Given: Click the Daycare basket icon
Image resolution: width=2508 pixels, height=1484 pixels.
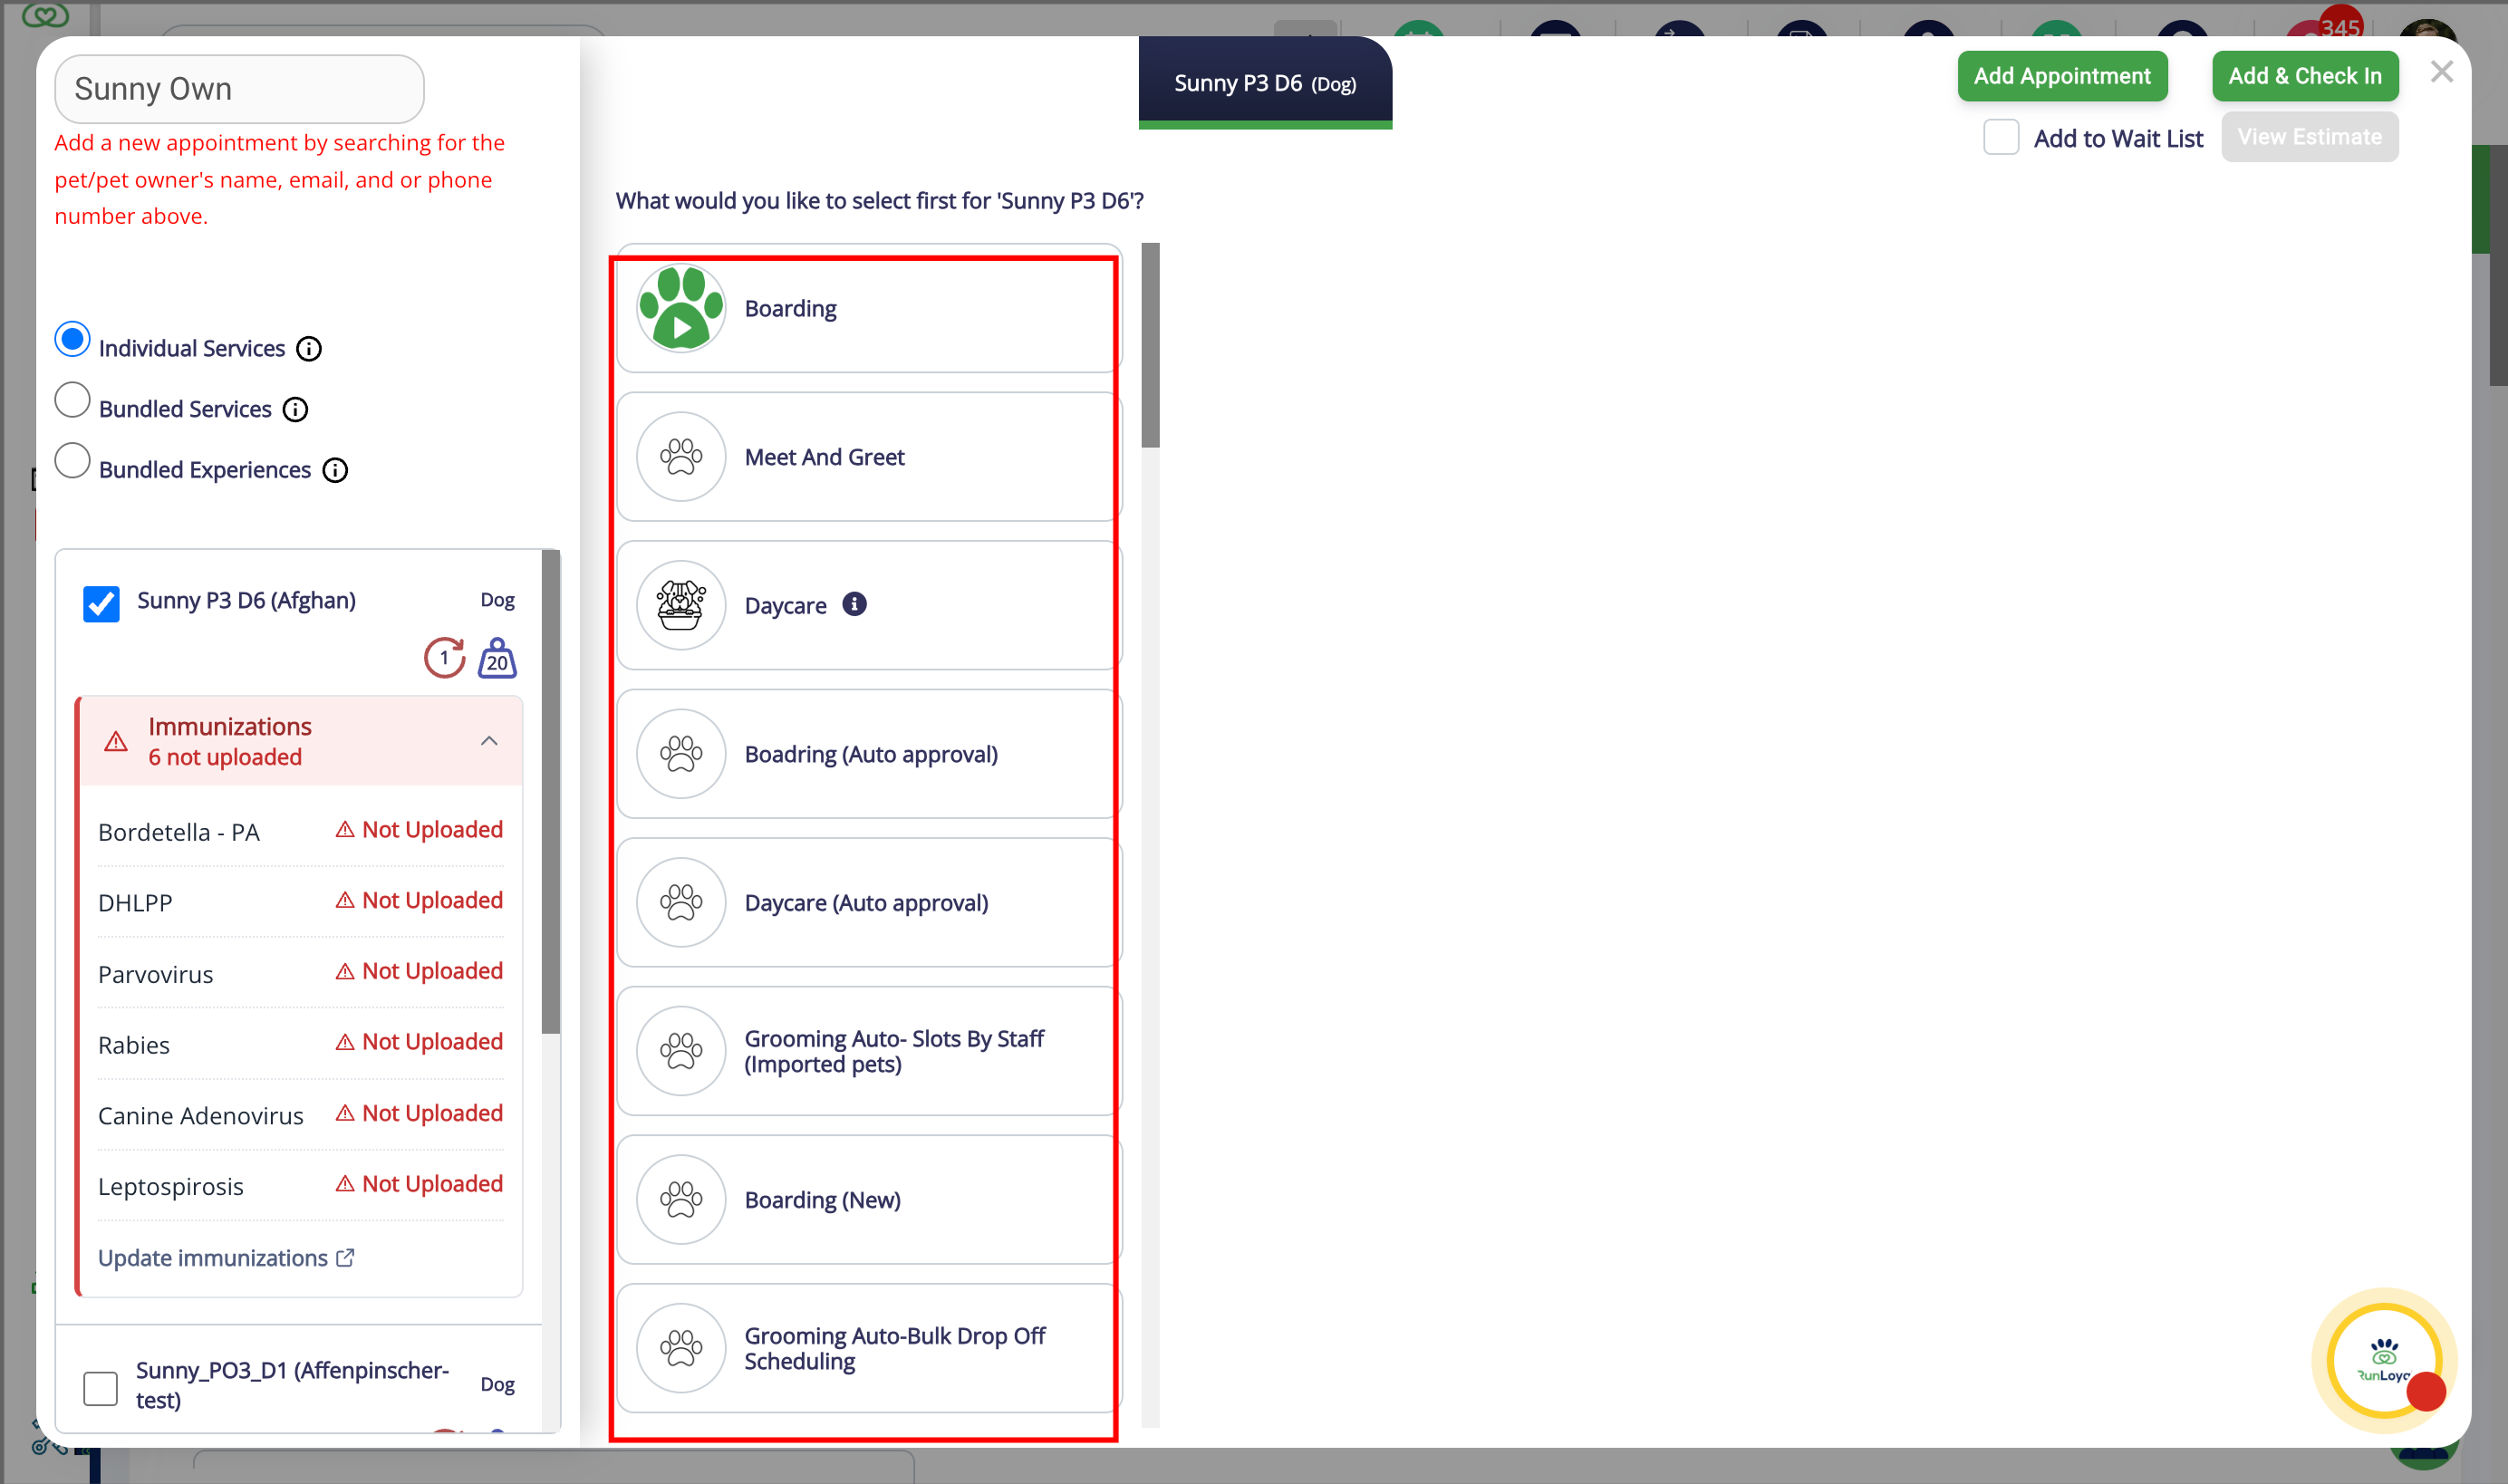Looking at the screenshot, I should click(x=681, y=605).
